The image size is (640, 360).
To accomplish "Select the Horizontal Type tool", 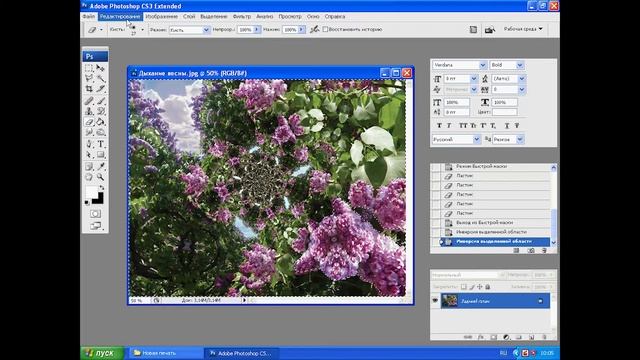I will pos(100,144).
